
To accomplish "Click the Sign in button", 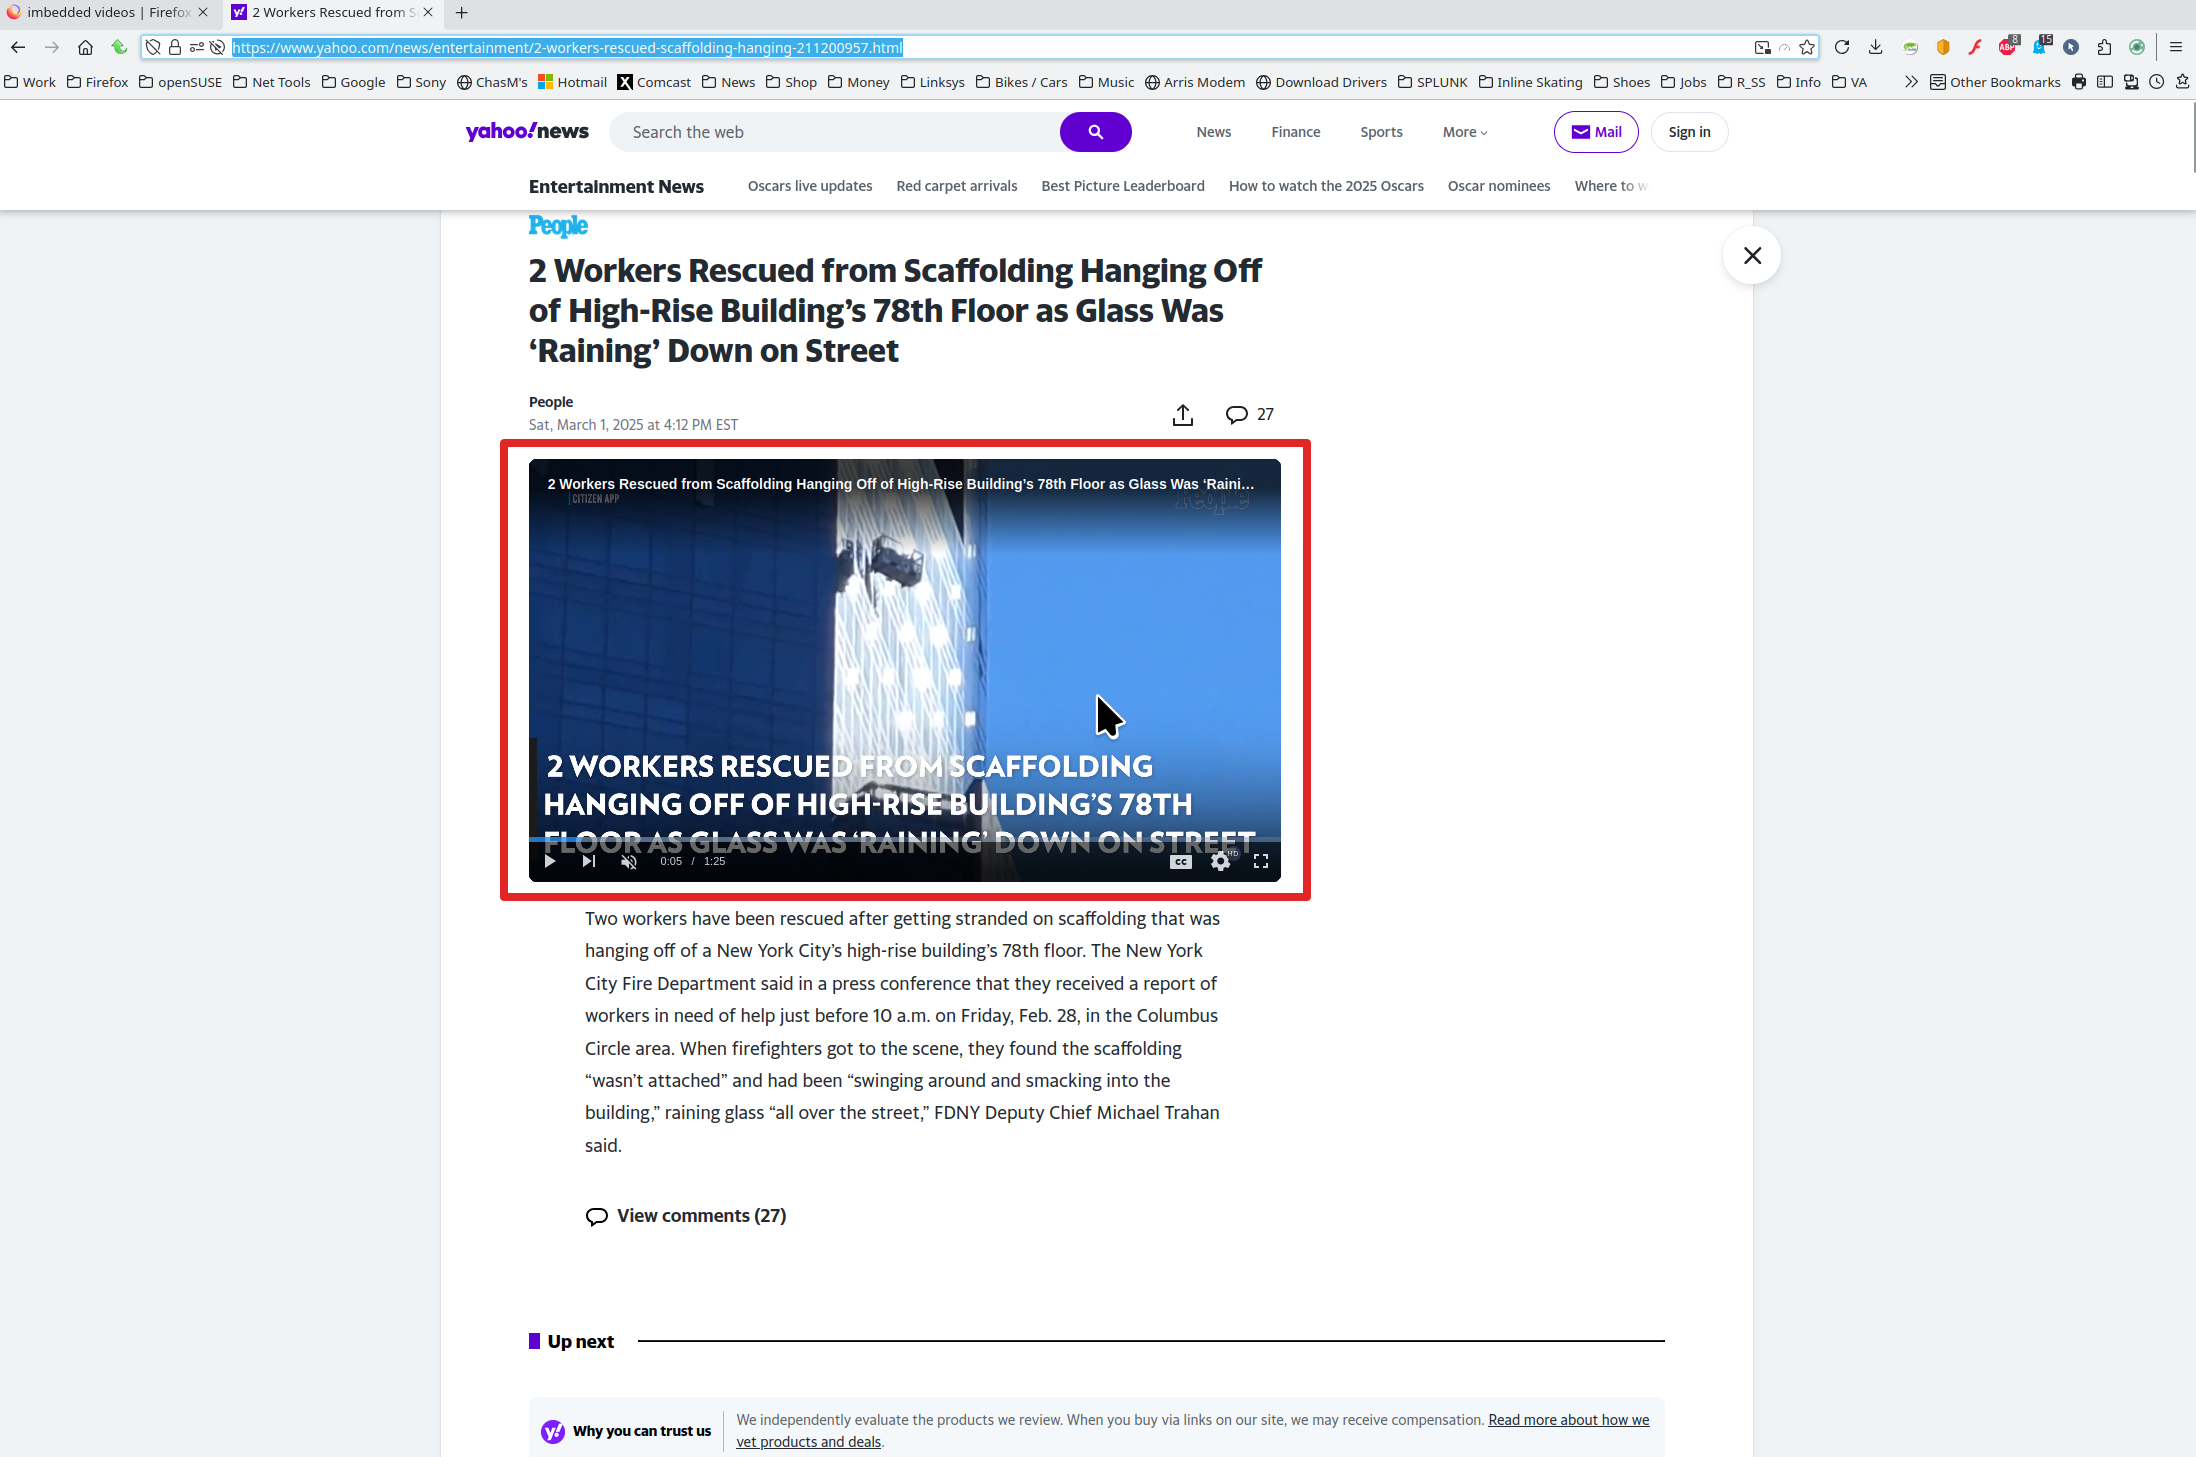I will tap(1689, 132).
